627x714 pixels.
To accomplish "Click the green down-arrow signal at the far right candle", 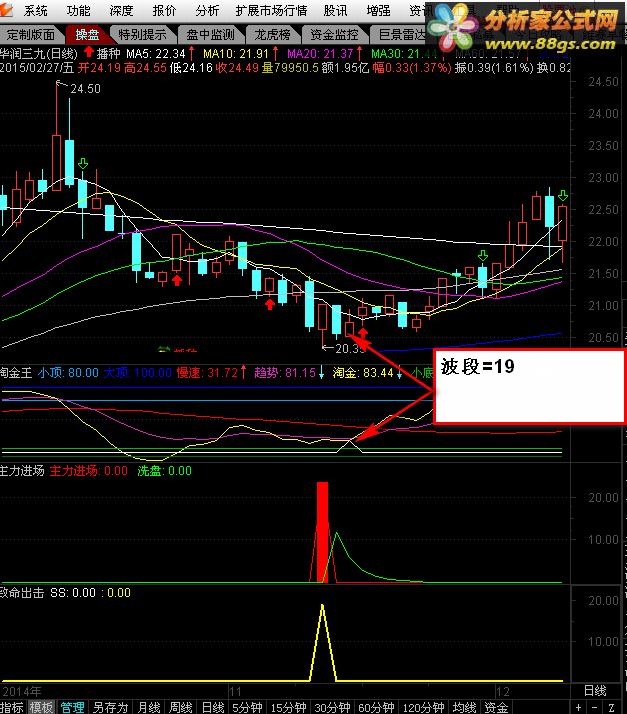I will (563, 196).
